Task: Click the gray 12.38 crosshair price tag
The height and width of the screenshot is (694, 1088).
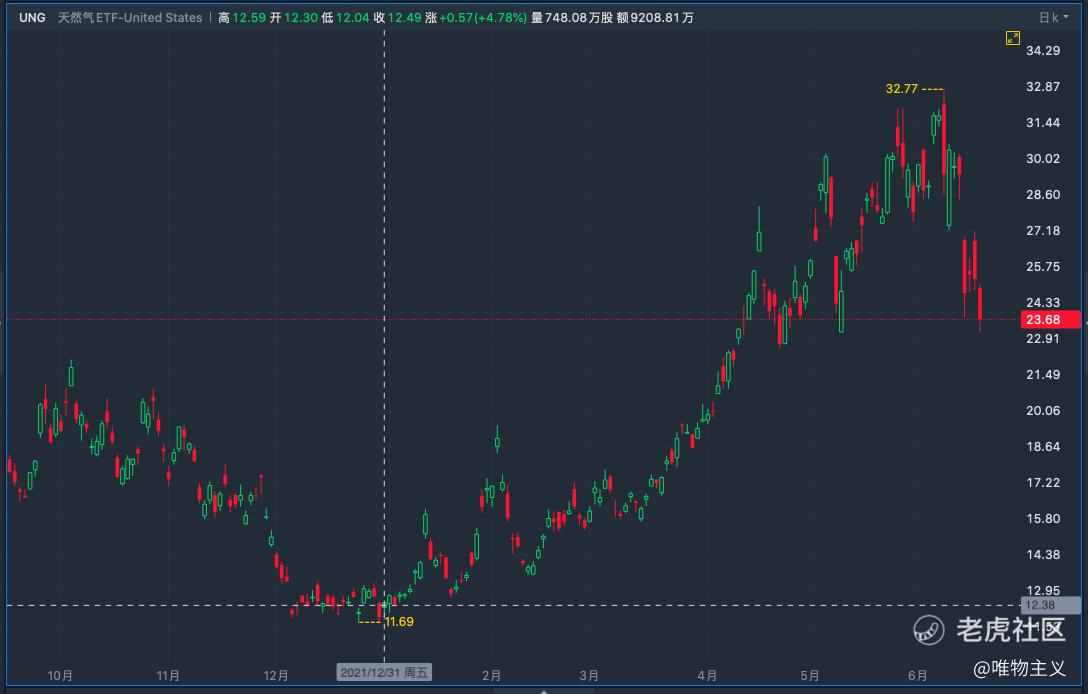Action: tap(1050, 605)
